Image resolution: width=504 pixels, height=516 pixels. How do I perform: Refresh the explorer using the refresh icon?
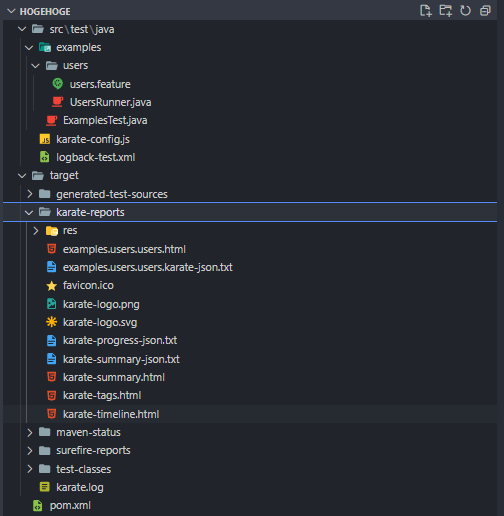(x=465, y=11)
